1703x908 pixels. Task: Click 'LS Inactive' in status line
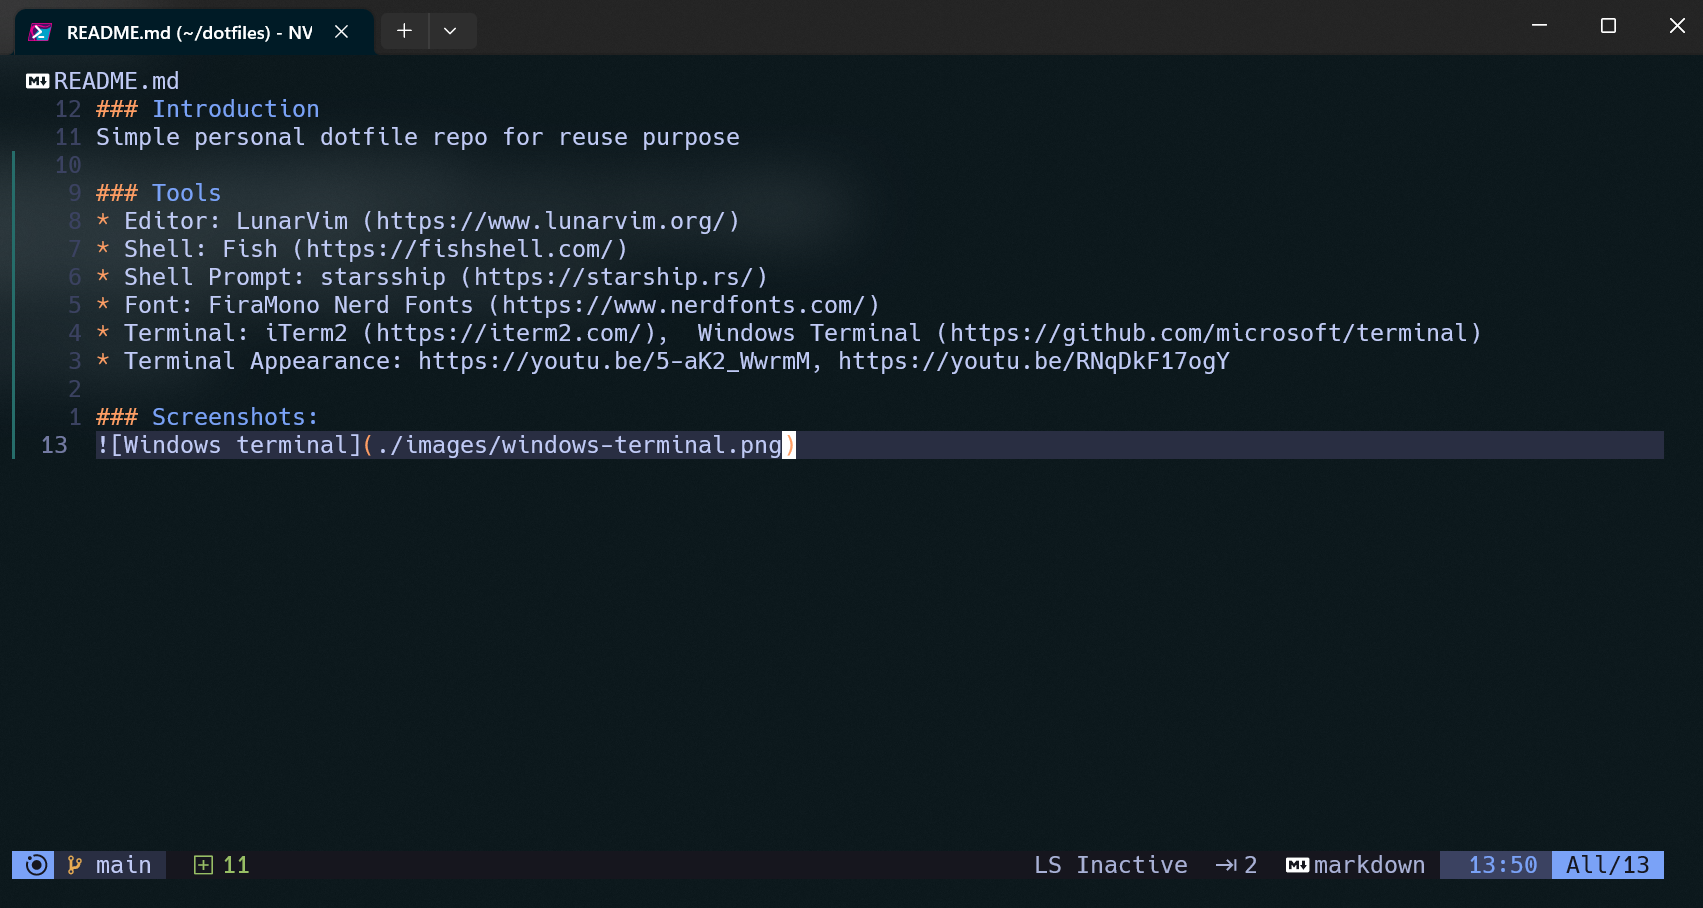(1111, 865)
